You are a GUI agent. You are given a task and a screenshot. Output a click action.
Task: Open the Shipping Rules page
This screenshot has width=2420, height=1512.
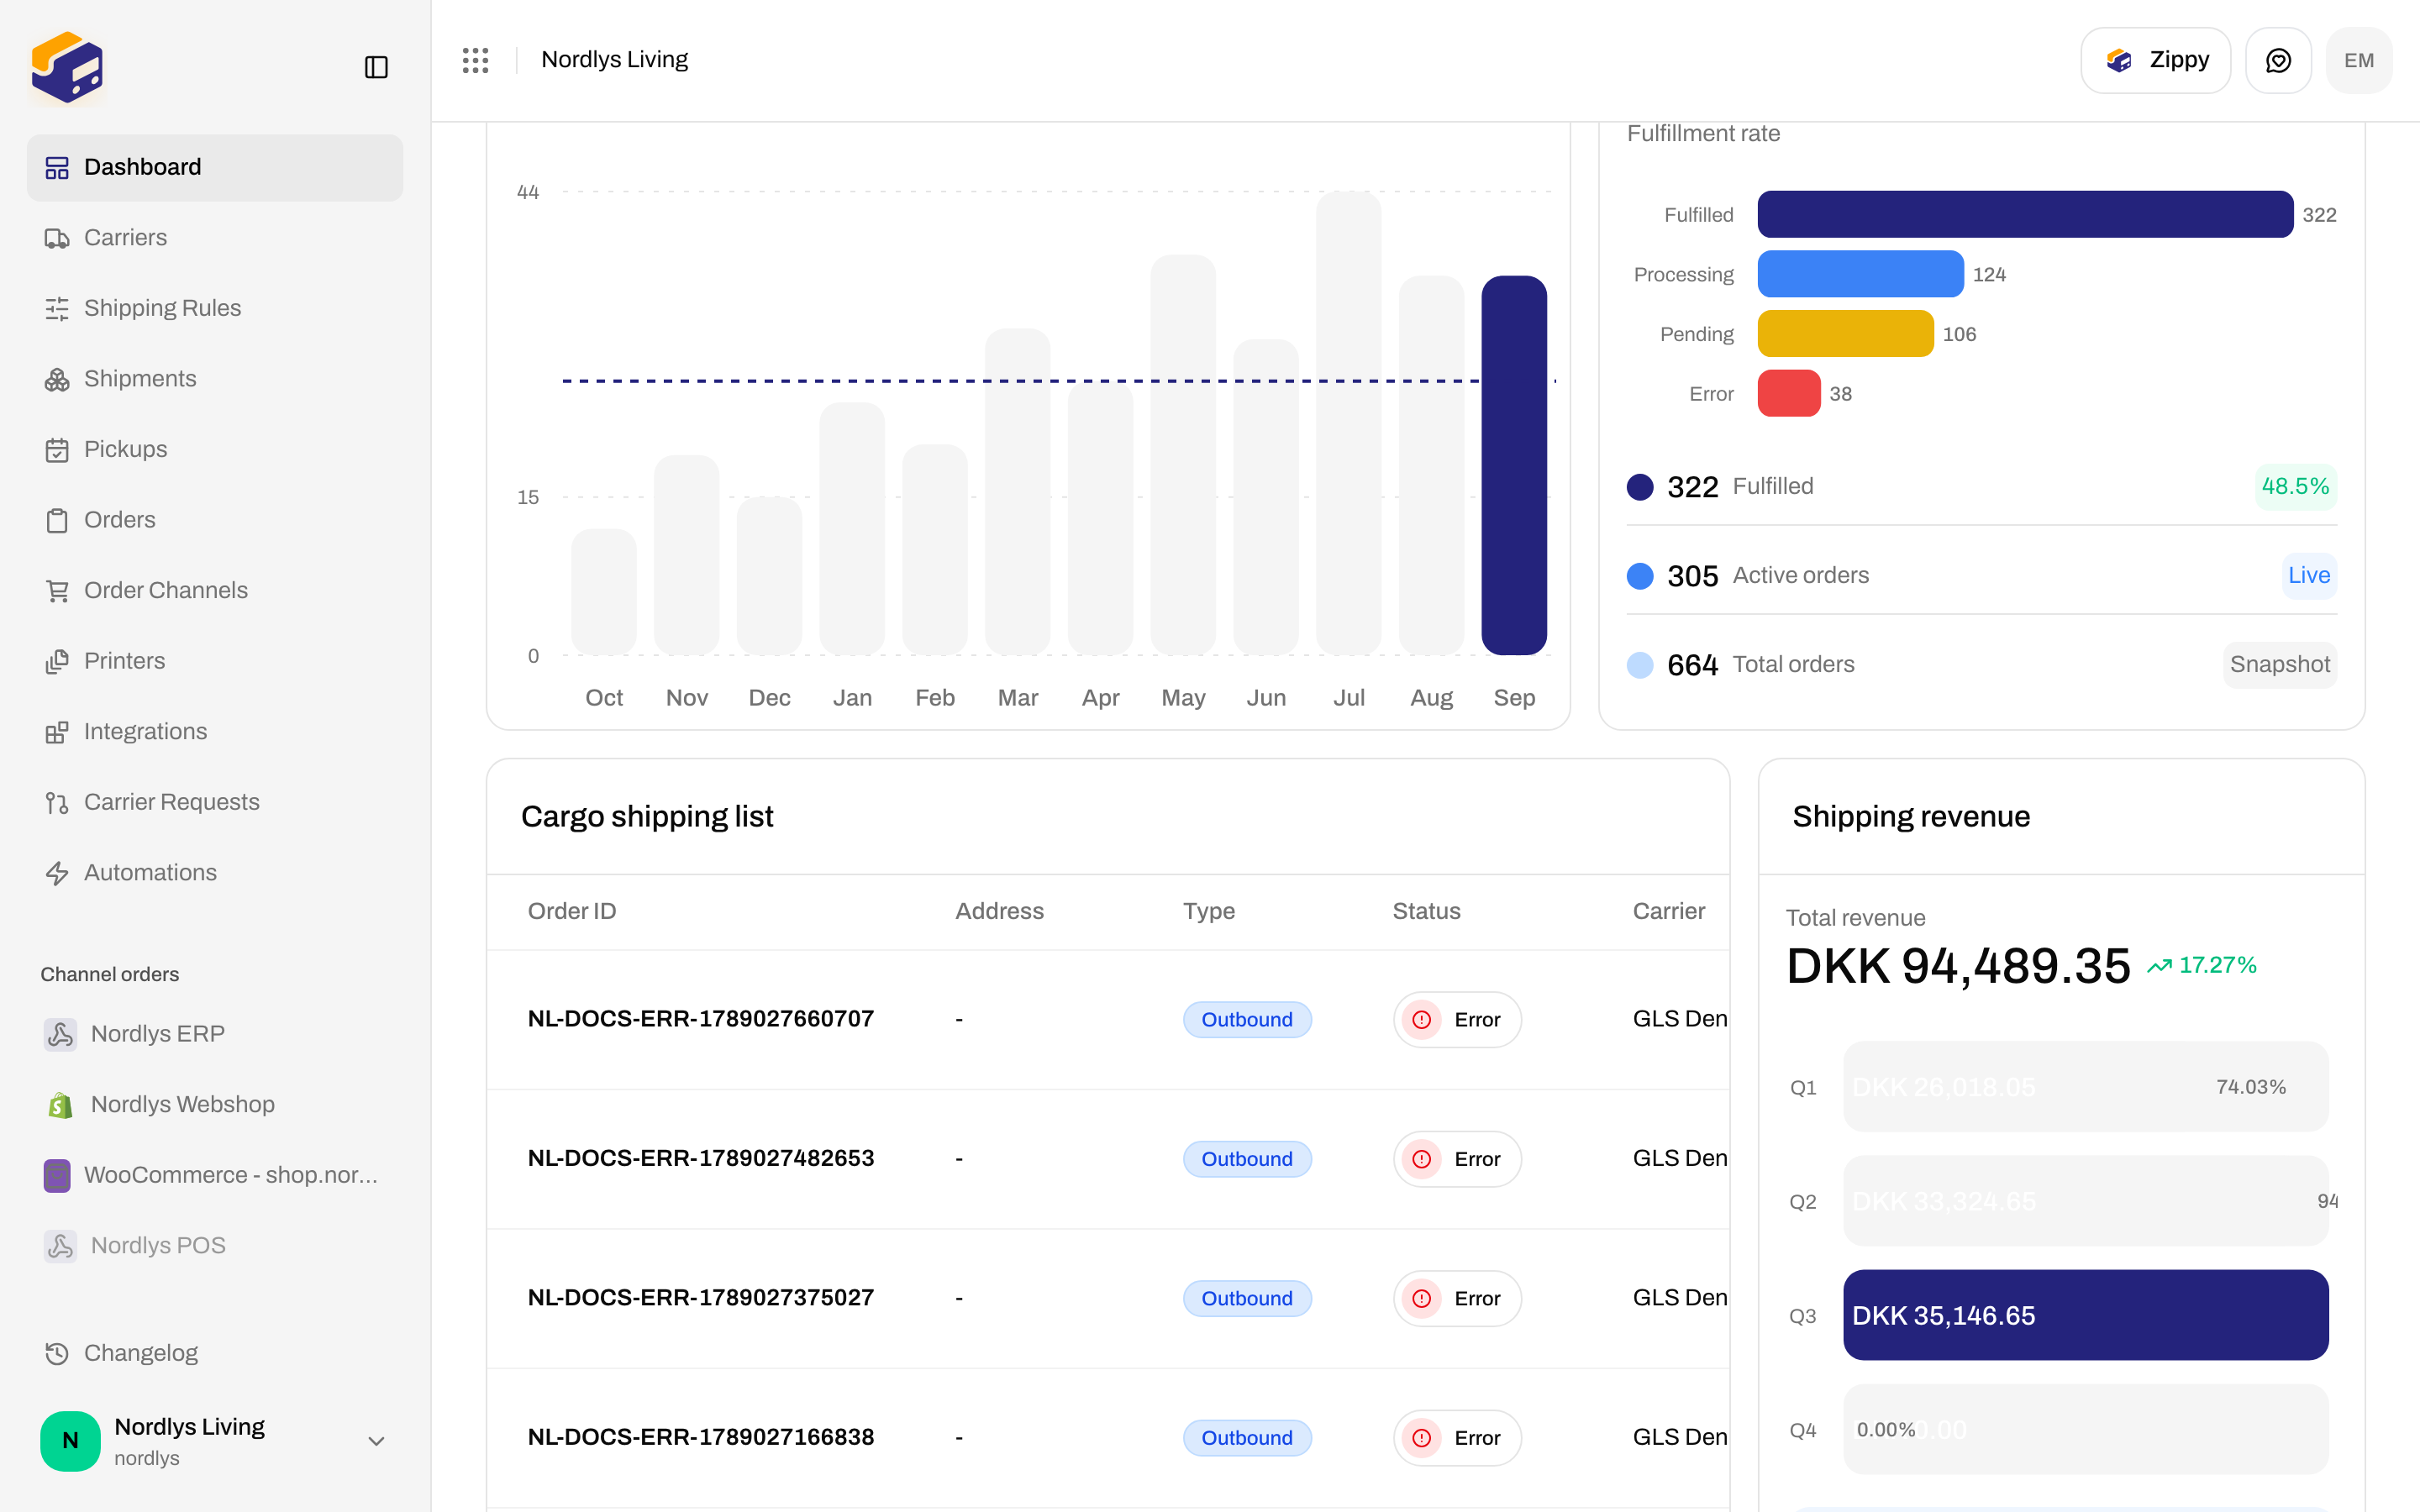click(x=215, y=308)
